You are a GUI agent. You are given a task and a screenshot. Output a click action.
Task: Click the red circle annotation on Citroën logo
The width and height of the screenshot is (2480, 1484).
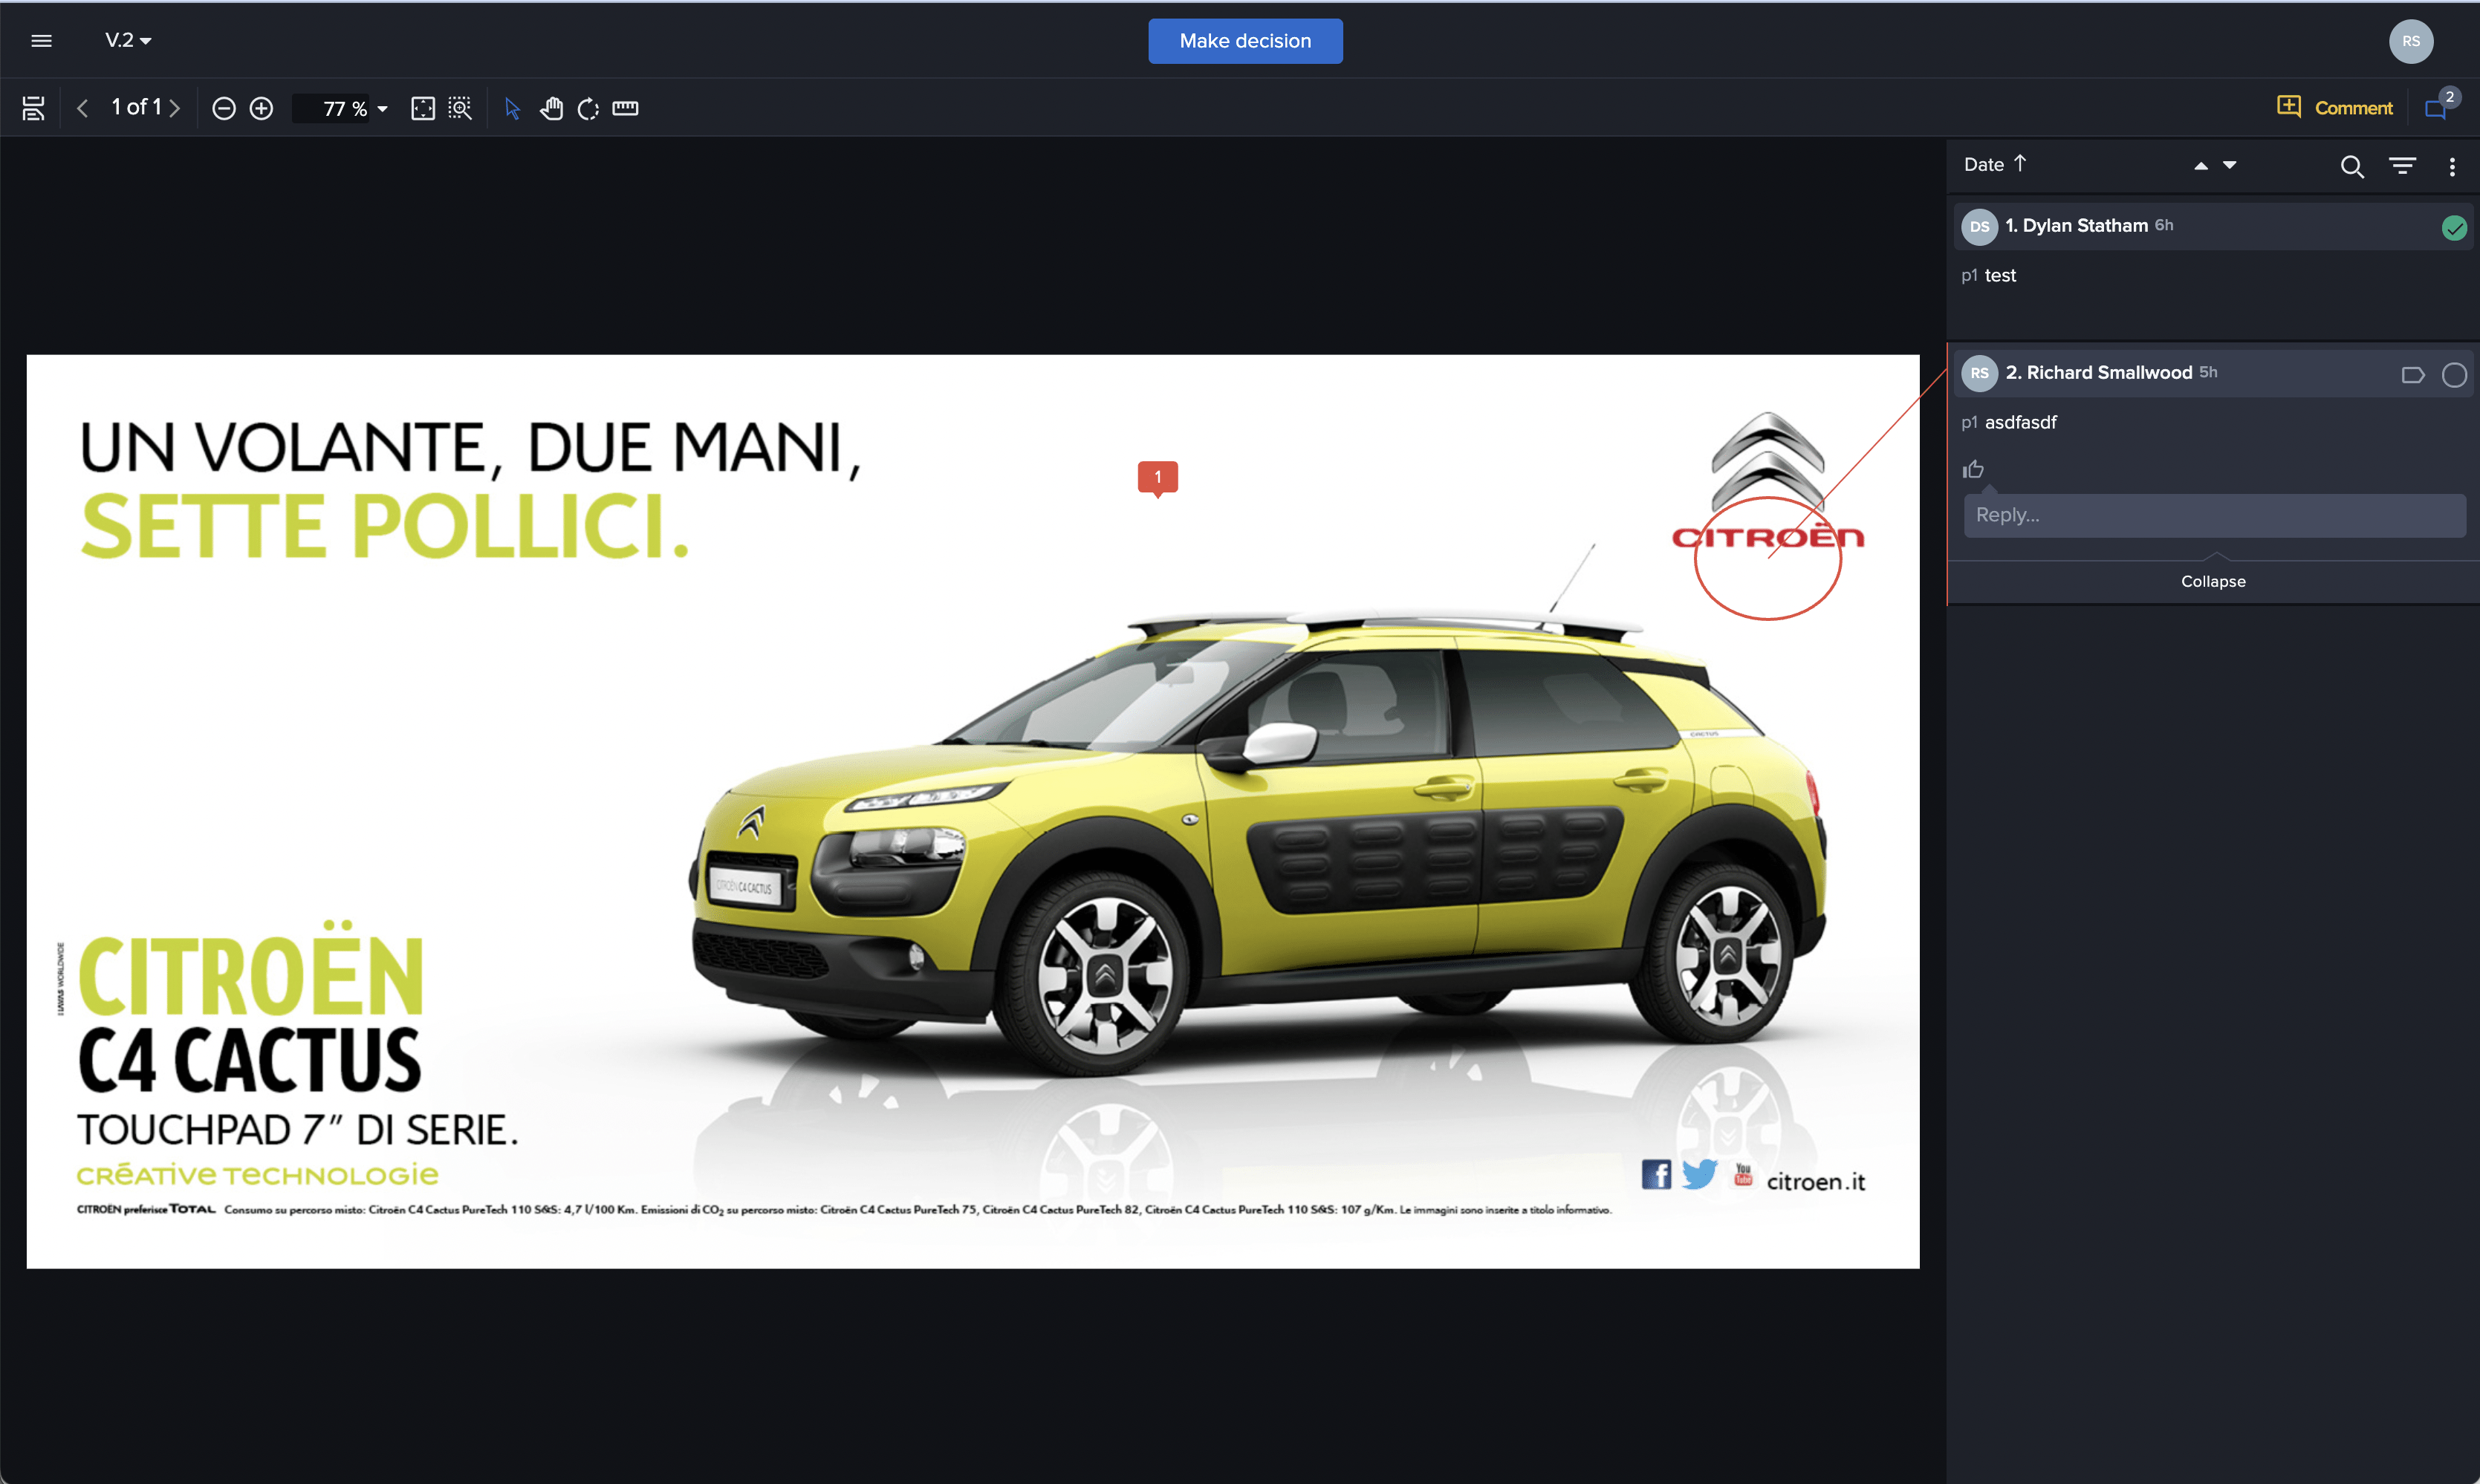(x=1768, y=558)
